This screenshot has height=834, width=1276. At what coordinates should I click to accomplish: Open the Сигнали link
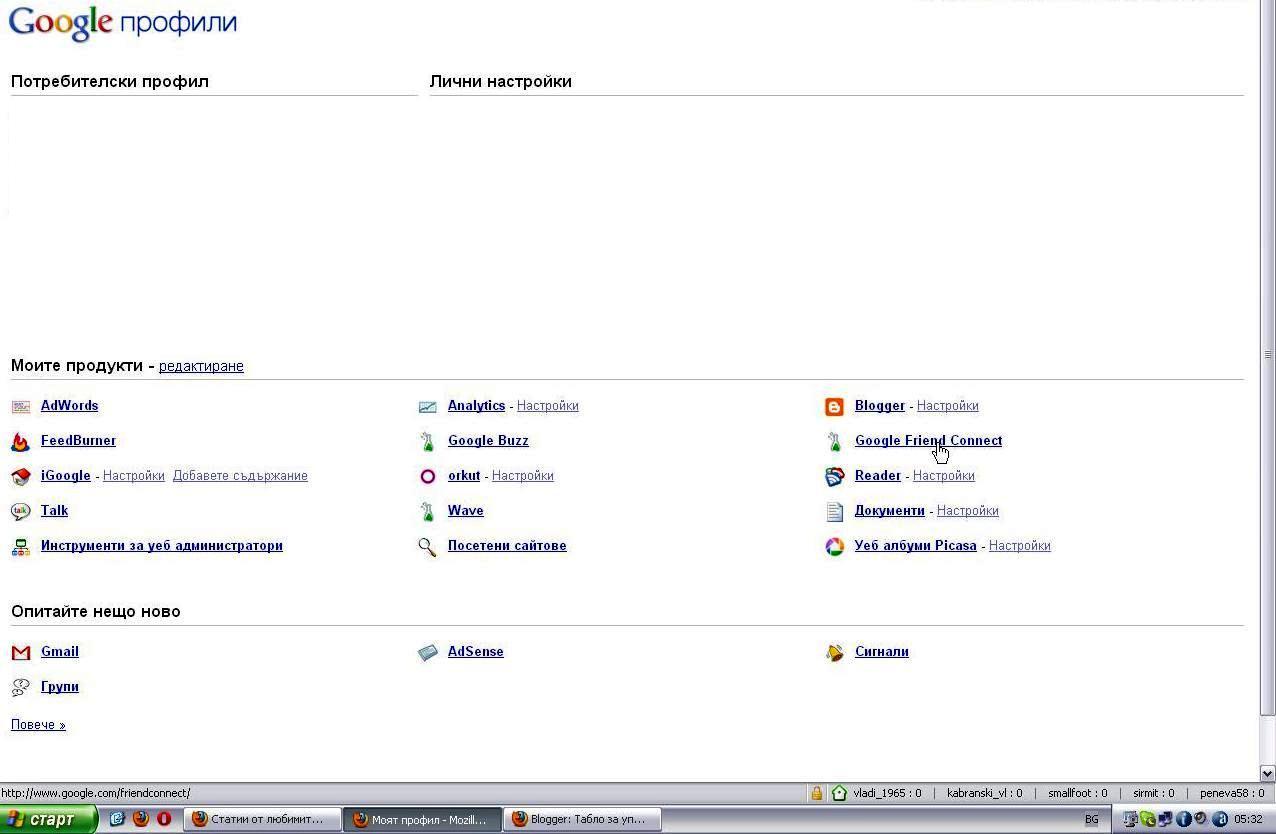(882, 652)
